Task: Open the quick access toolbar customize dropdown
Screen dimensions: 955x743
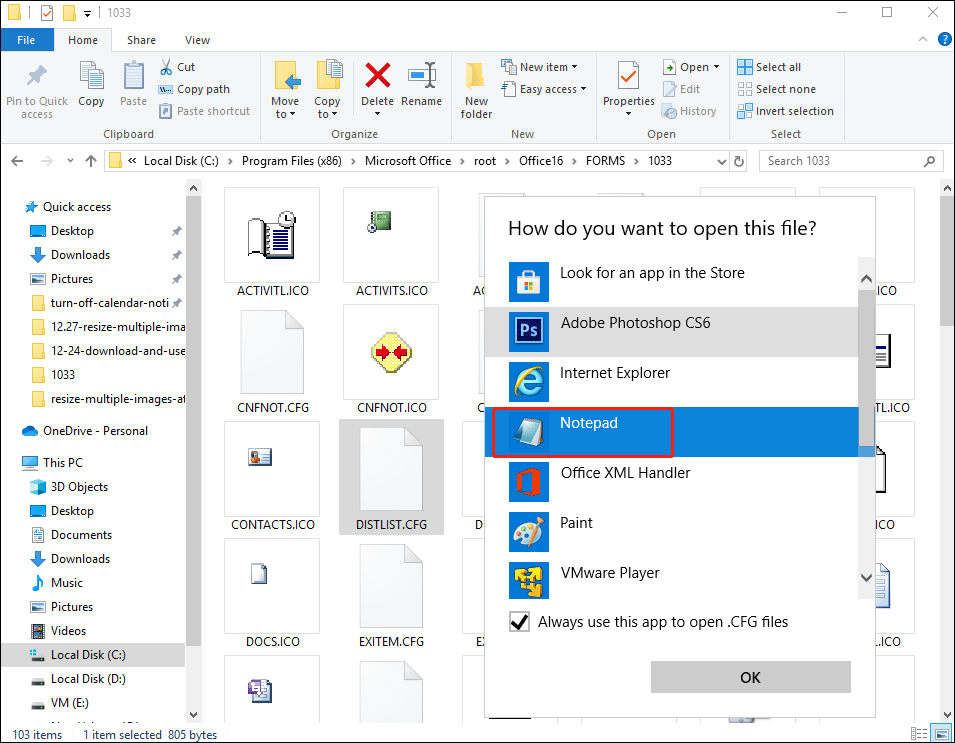Action: click(87, 13)
